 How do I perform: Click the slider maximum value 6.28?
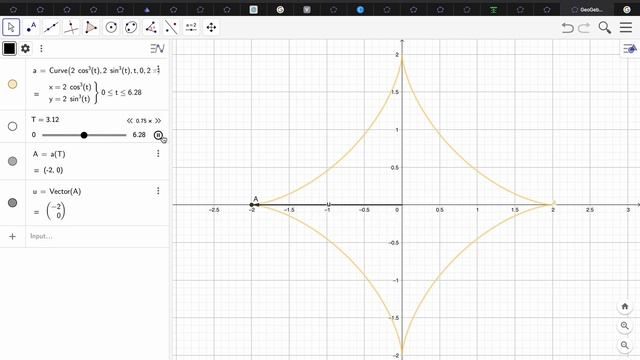139,135
